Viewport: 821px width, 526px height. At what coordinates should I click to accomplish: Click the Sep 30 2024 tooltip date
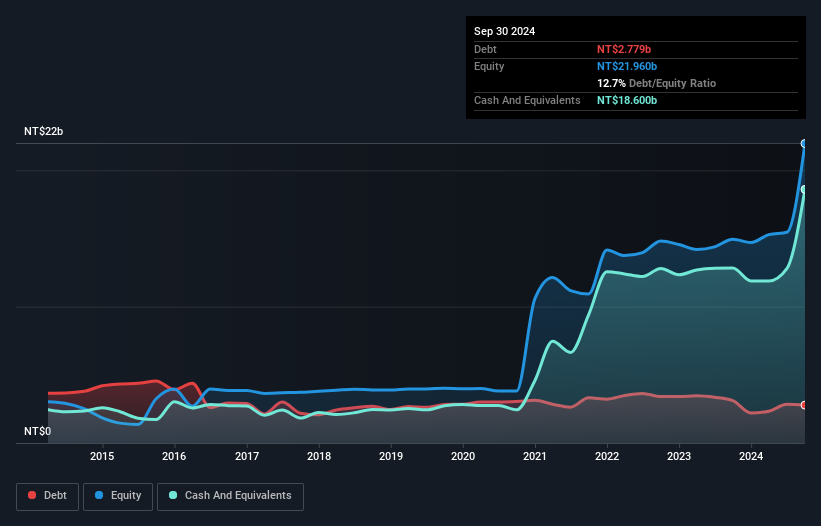click(x=504, y=31)
